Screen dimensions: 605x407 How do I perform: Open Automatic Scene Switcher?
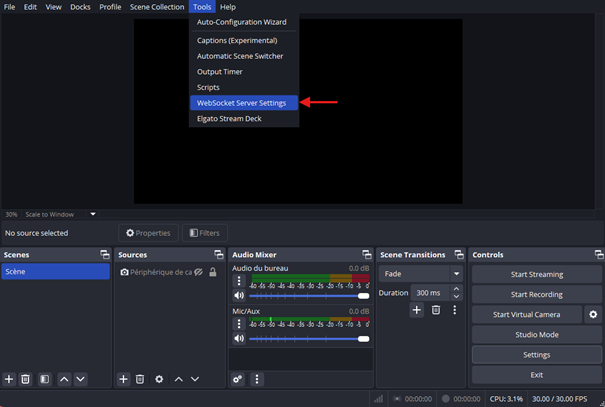(x=244, y=56)
